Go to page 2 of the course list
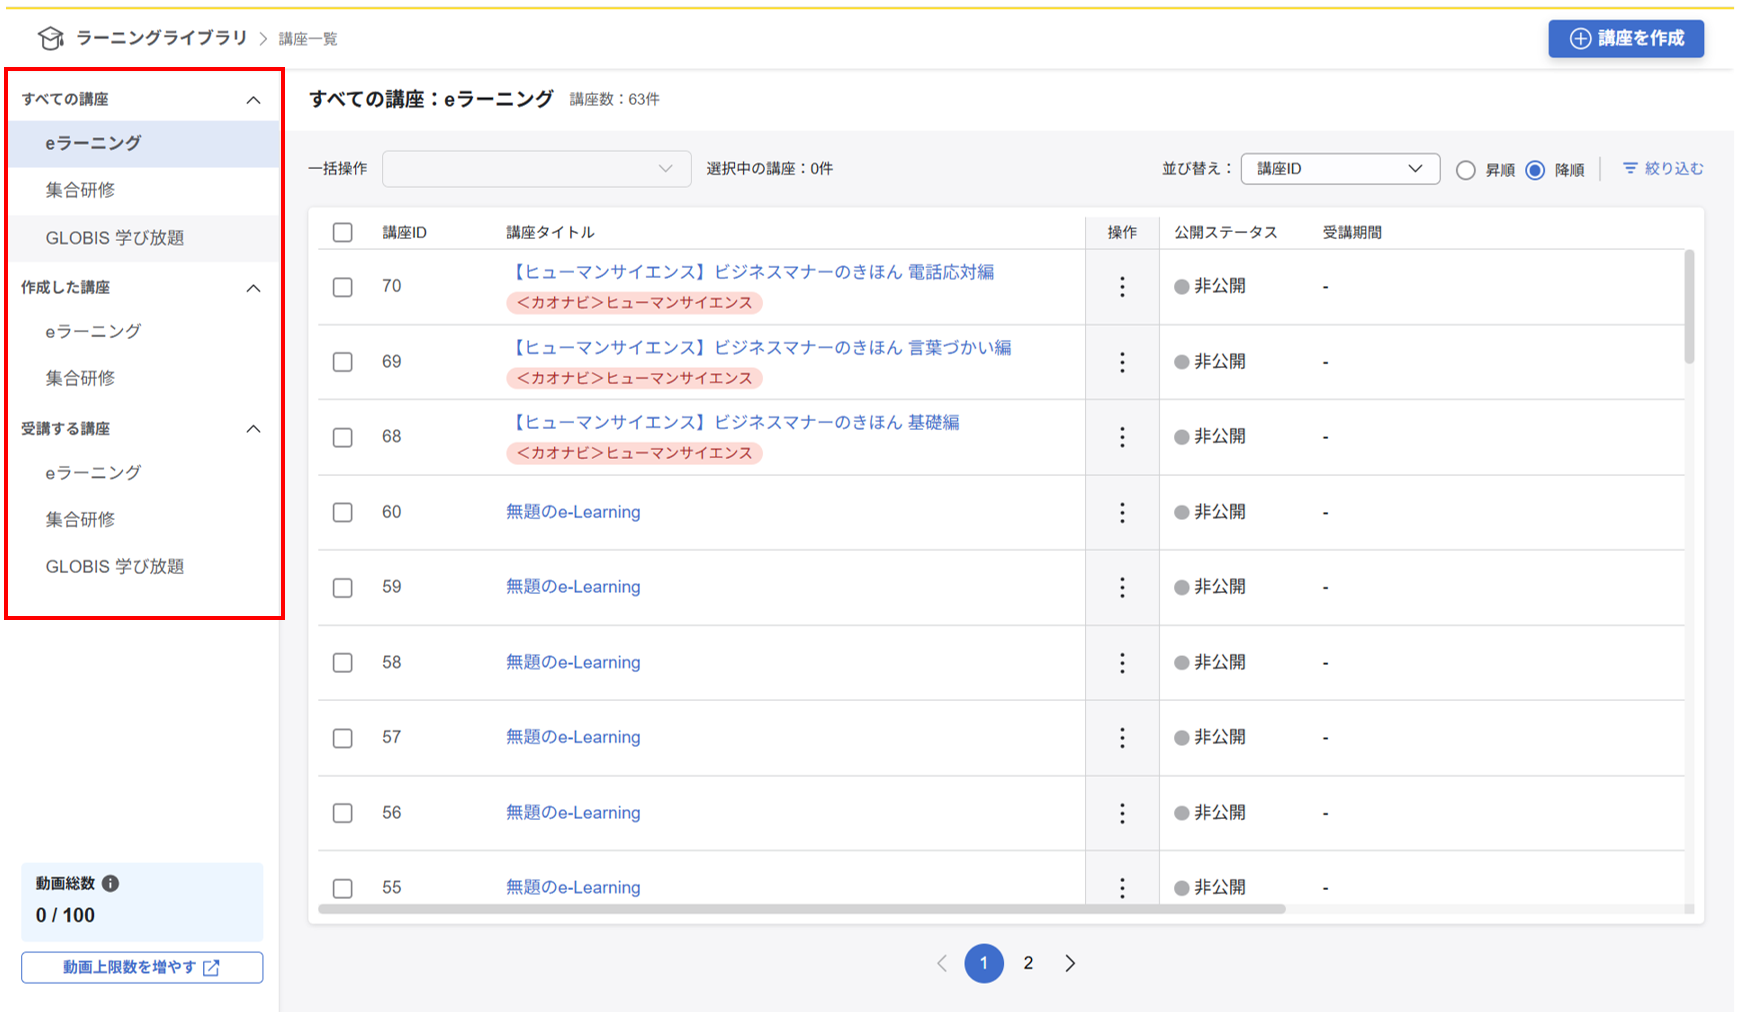This screenshot has width=1737, height=1012. click(1028, 963)
